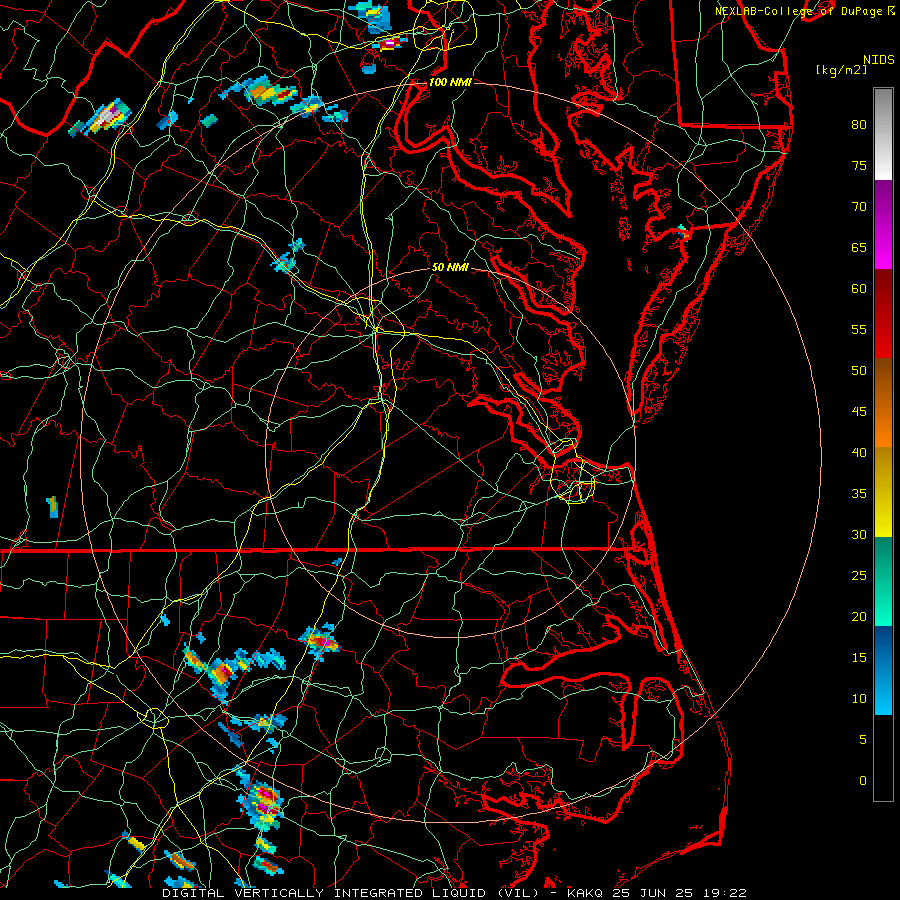
Task: Click the color scale value 55
Action: tap(859, 330)
